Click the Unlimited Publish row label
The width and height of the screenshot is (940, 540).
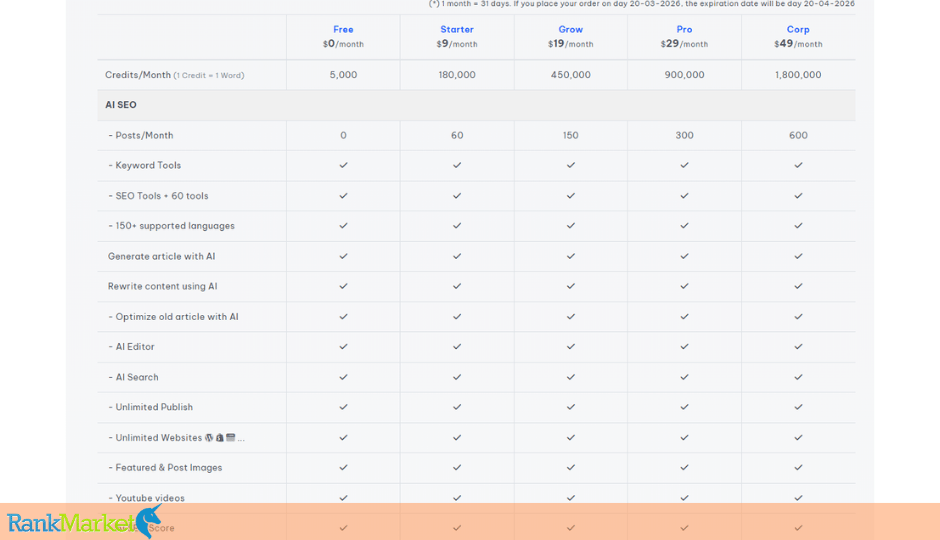[150, 407]
